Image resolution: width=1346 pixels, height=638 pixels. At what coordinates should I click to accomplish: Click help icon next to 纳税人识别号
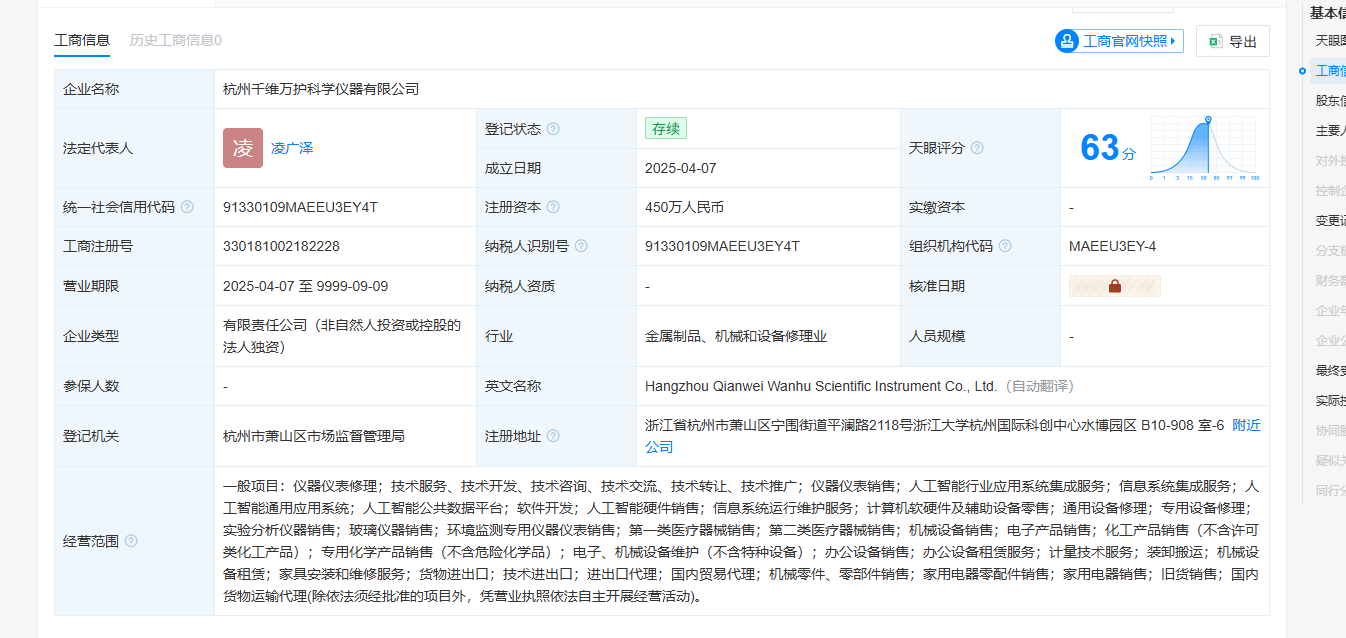pyautogui.click(x=581, y=246)
